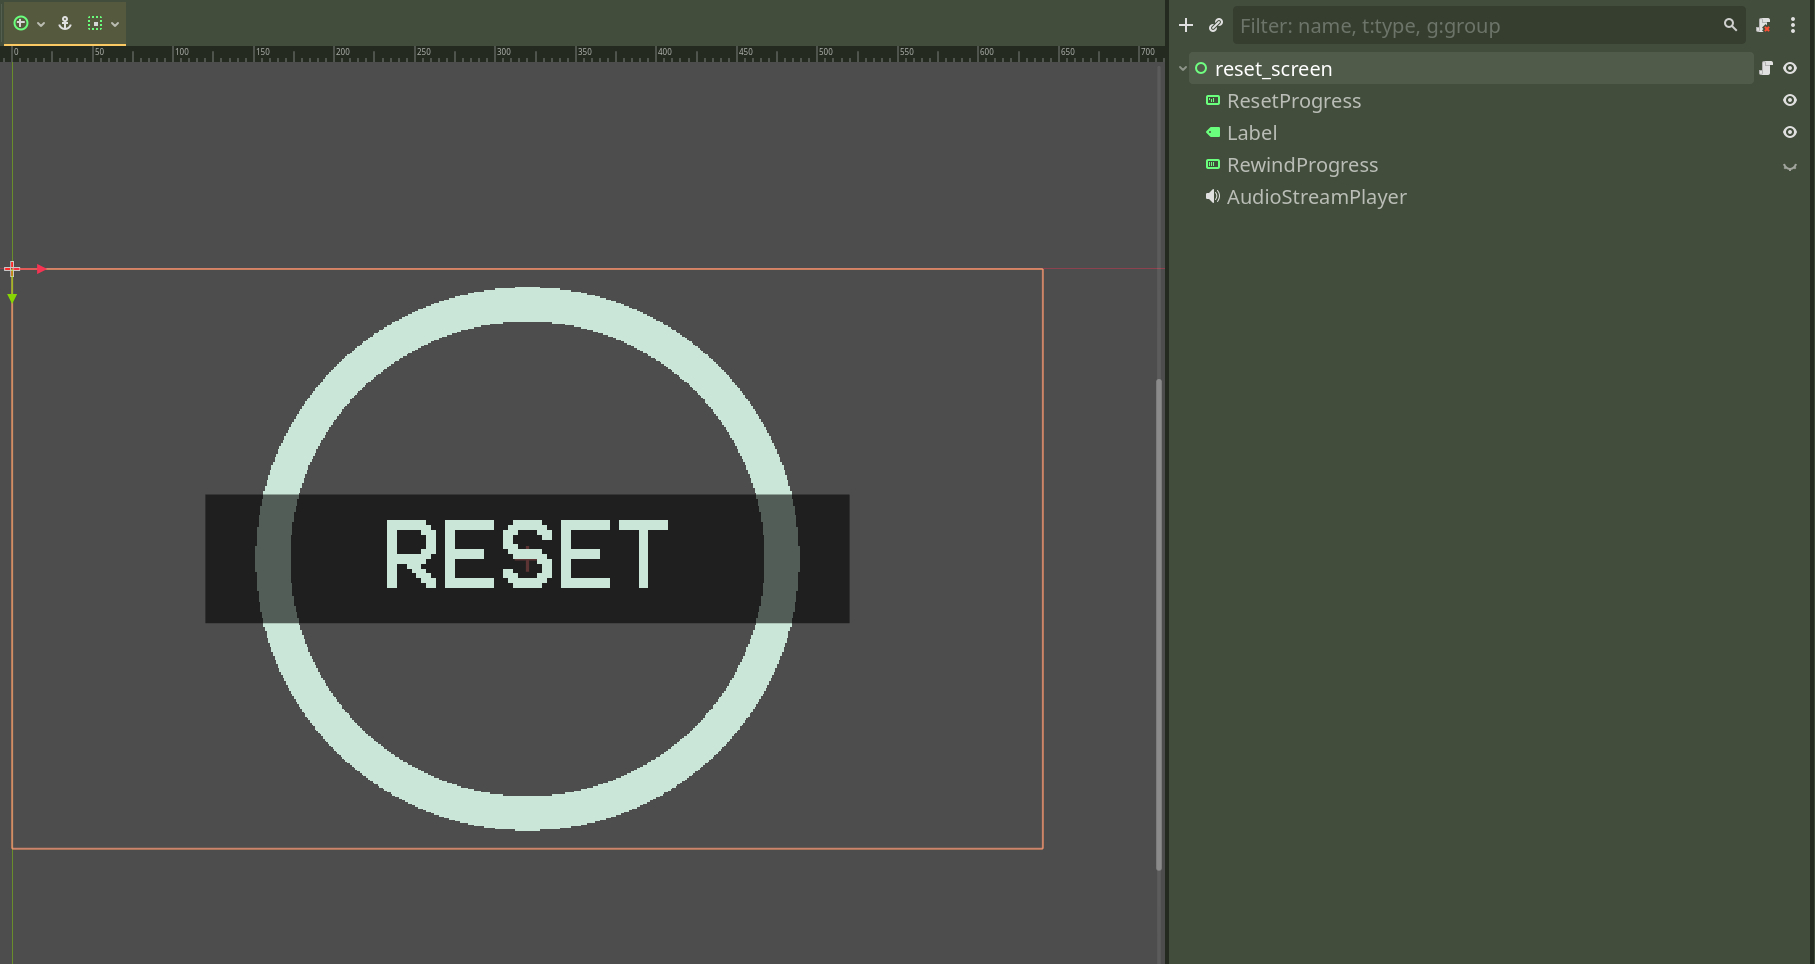The image size is (1815, 964).
Task: Click the Instantiate Child Scene link icon
Action: tap(1216, 25)
